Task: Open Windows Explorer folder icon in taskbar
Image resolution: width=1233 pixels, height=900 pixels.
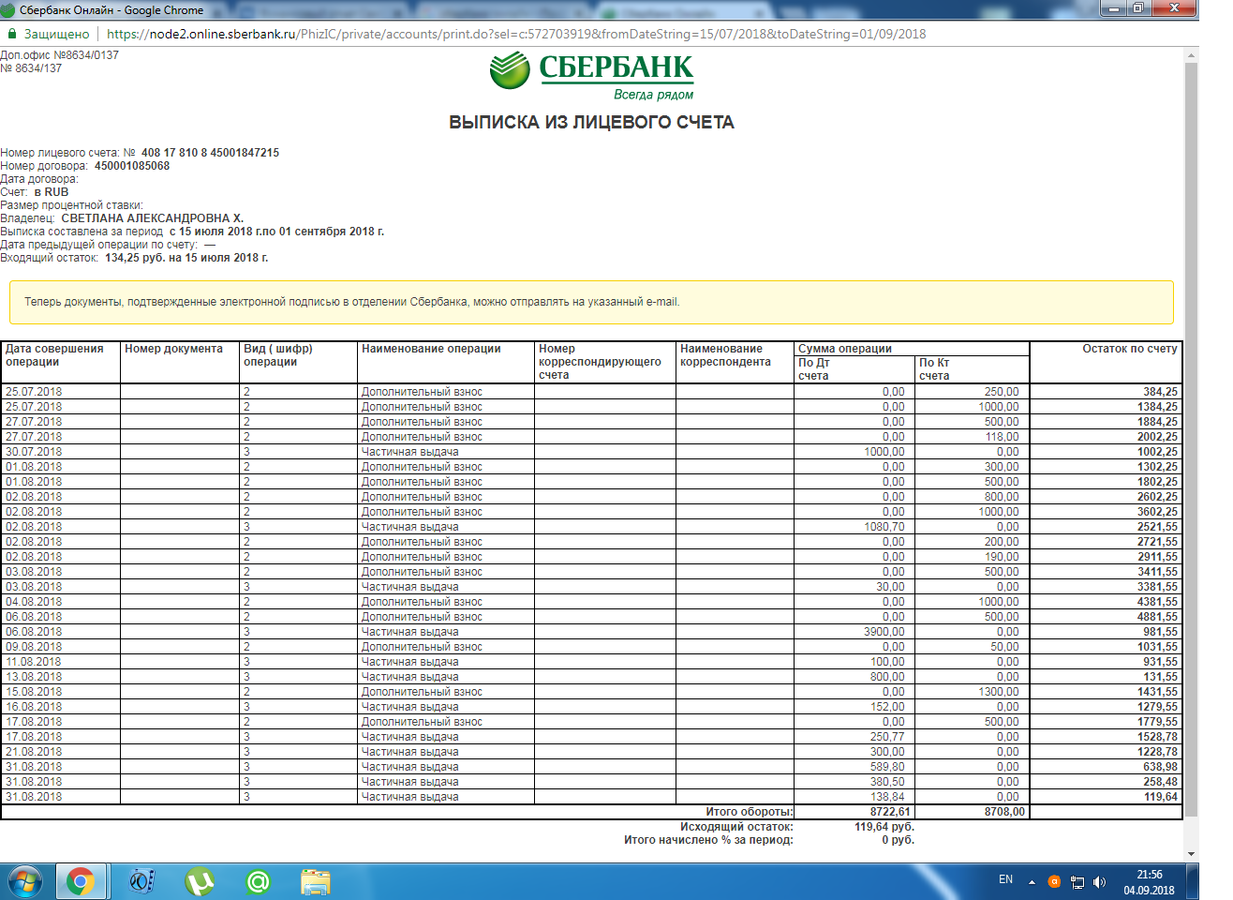Action: click(316, 881)
